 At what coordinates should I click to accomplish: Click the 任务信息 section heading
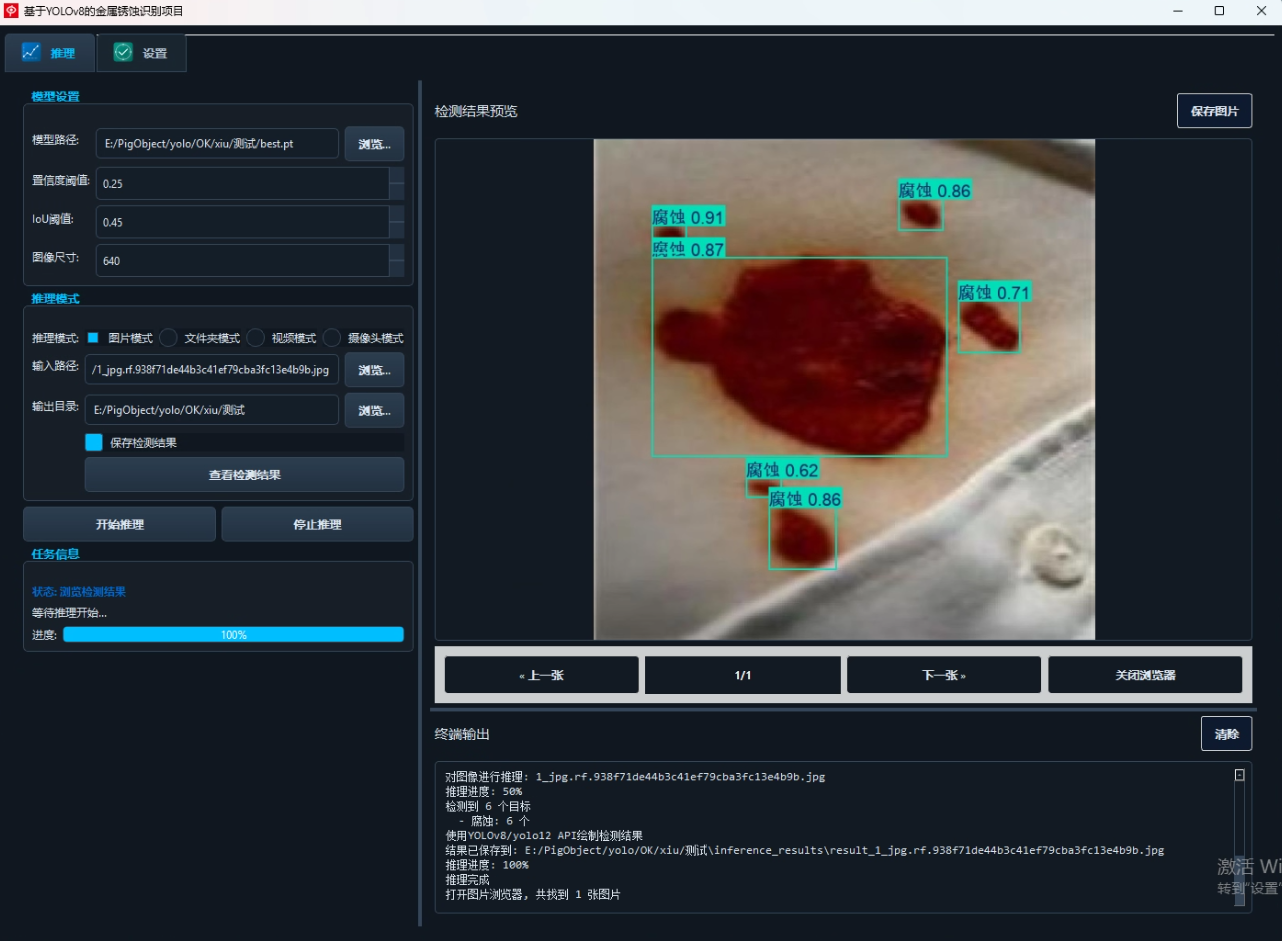[x=55, y=554]
